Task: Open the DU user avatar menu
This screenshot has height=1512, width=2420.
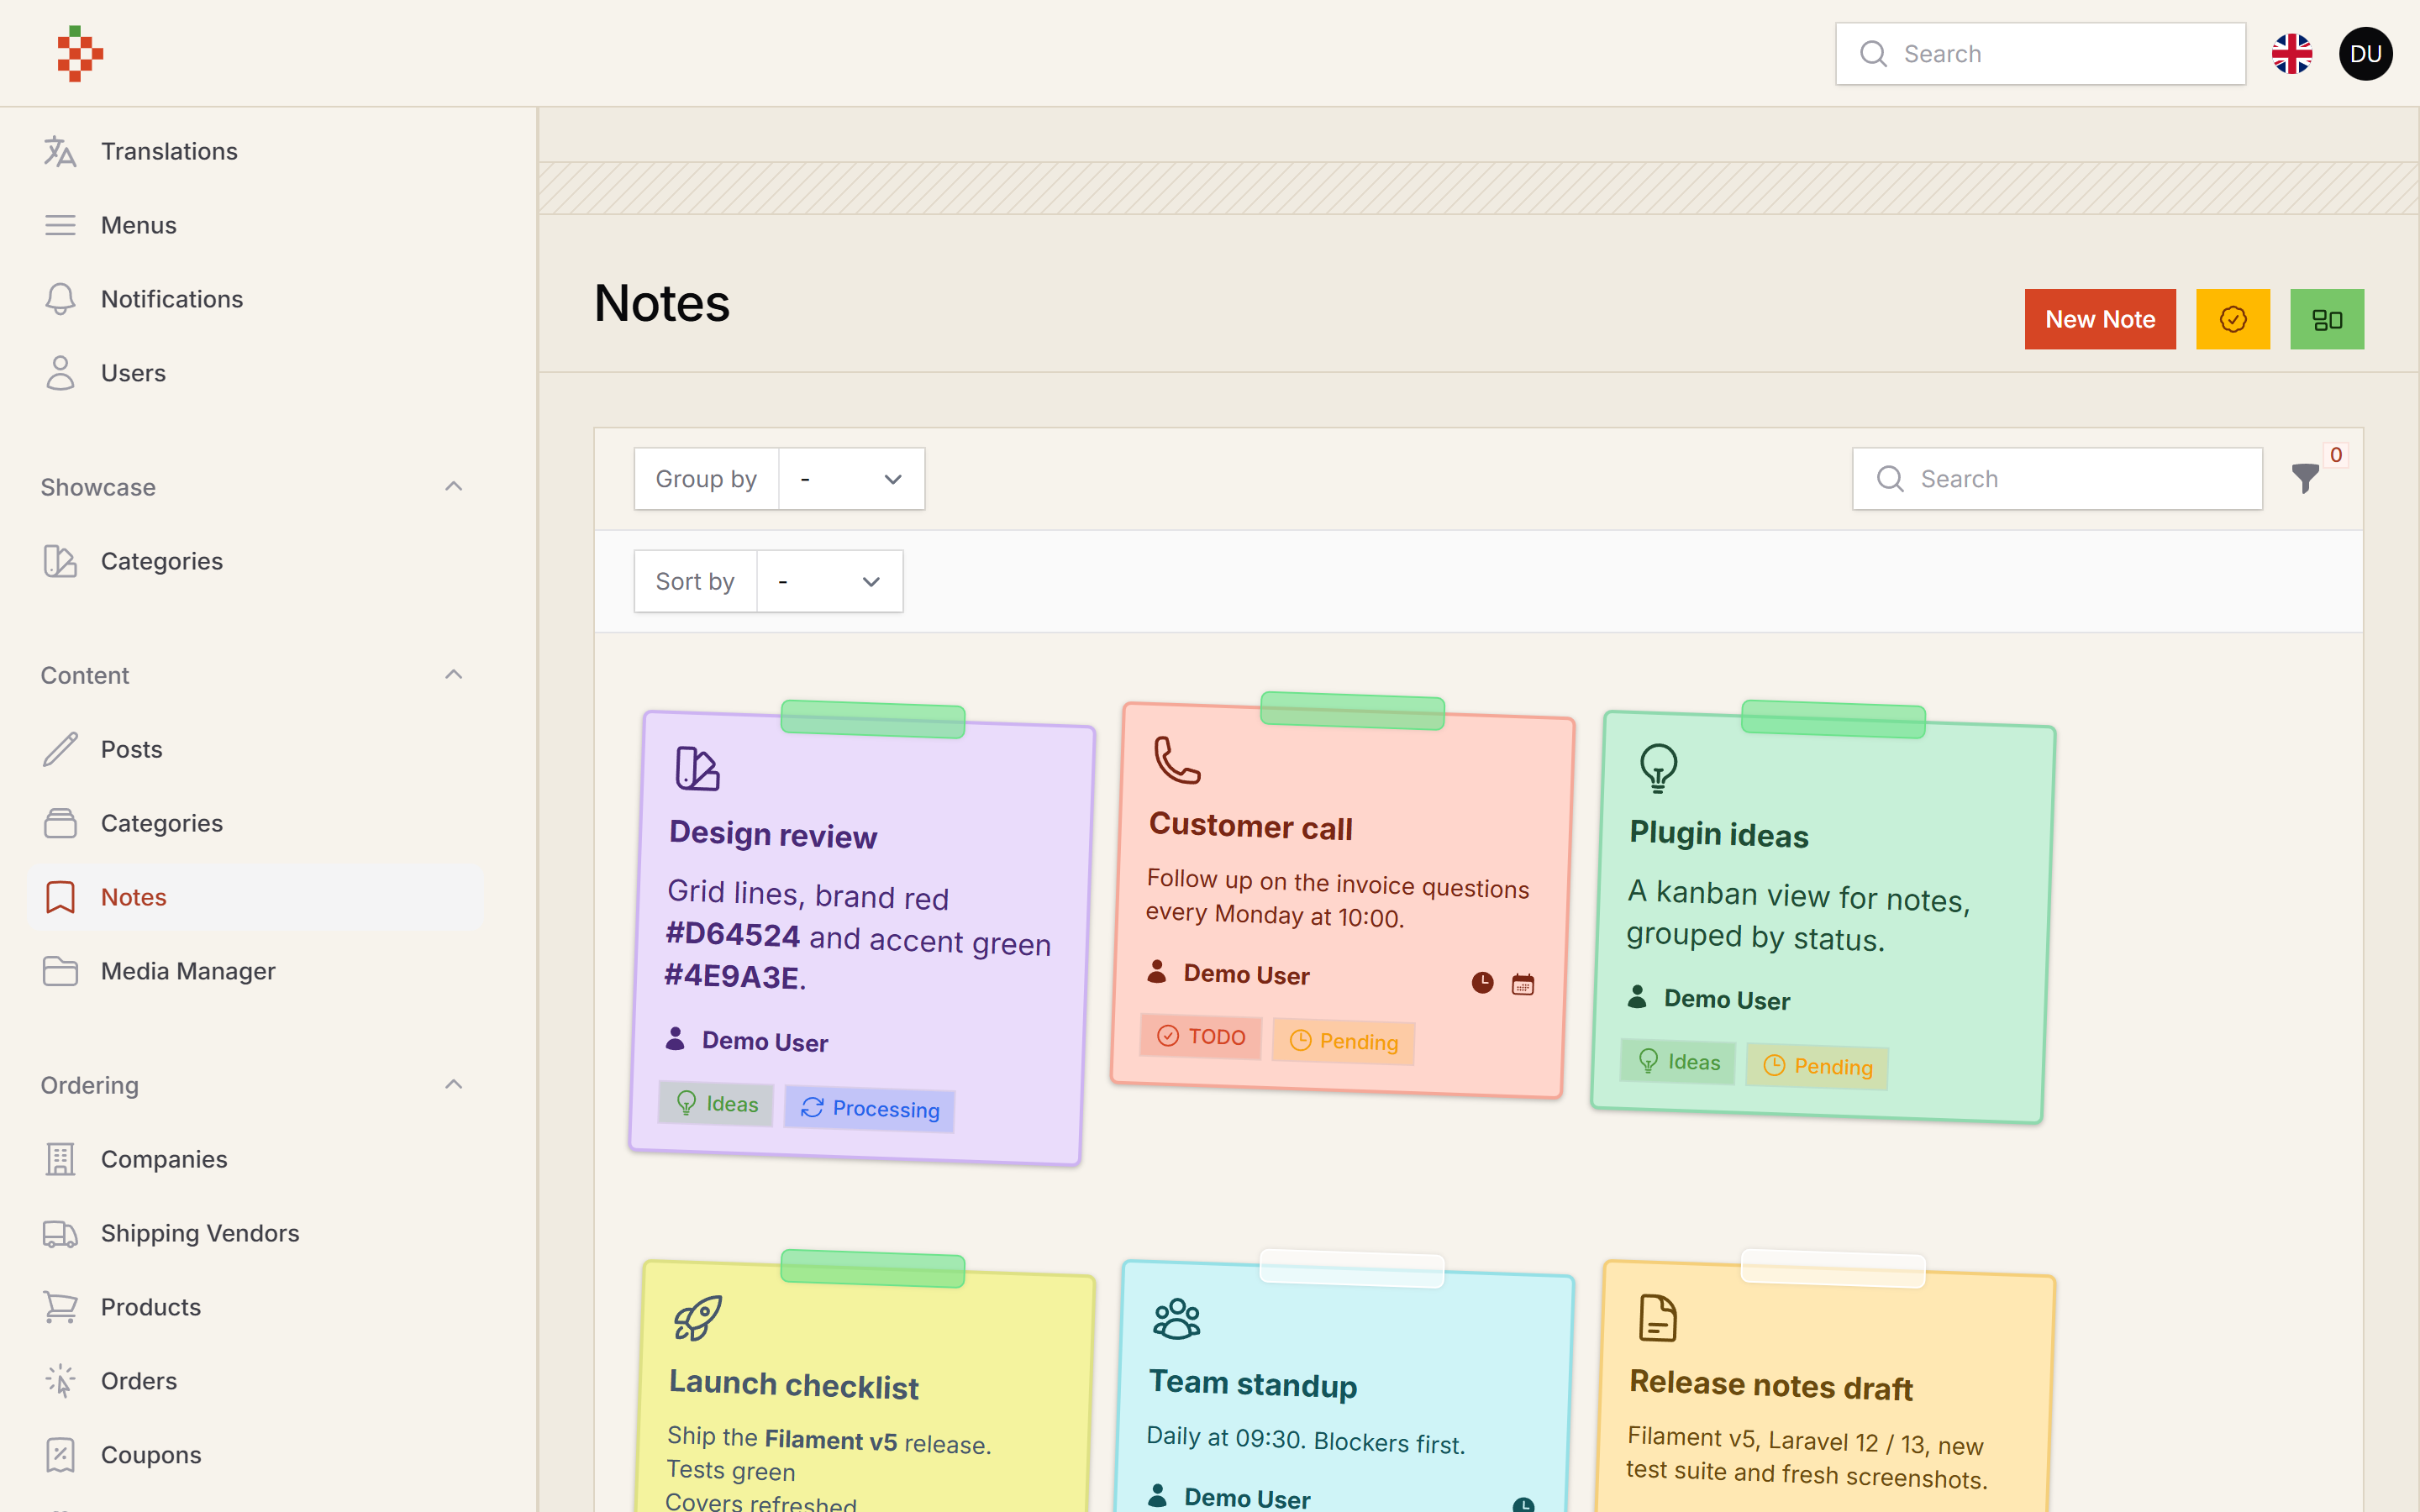Action: coord(2365,54)
